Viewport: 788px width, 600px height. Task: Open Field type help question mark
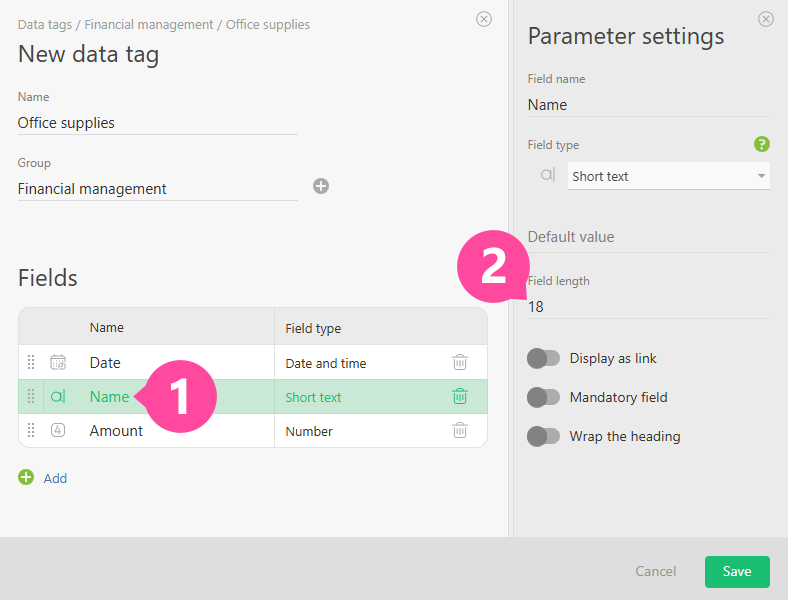[761, 145]
